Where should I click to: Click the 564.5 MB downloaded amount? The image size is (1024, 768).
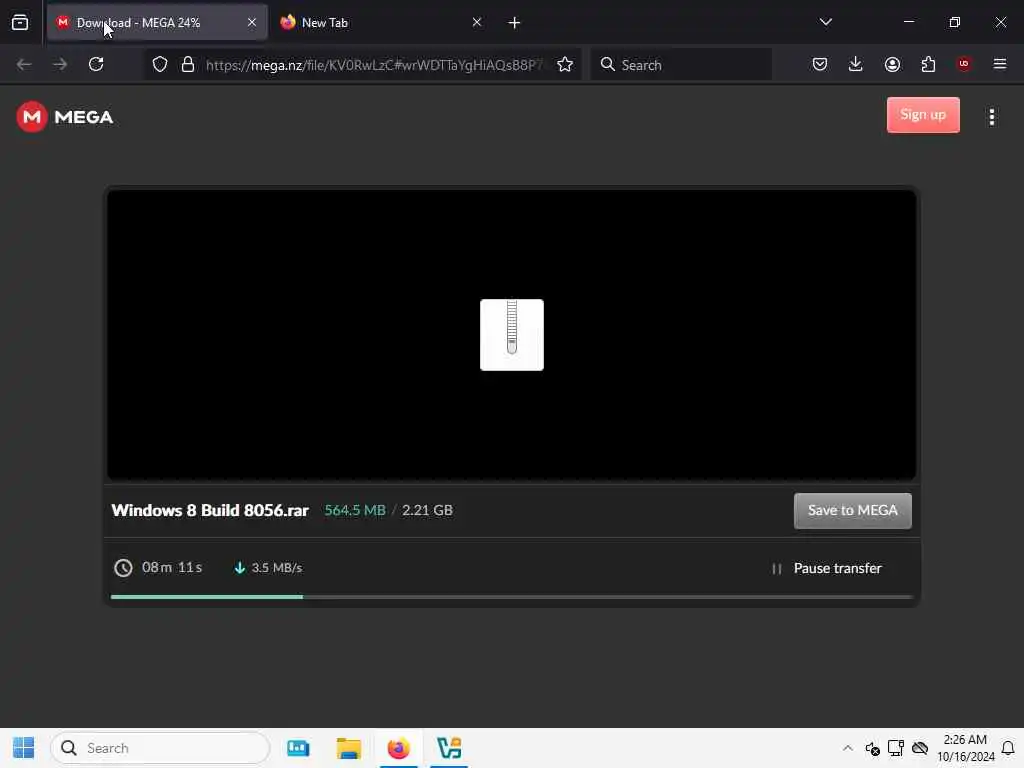point(355,511)
